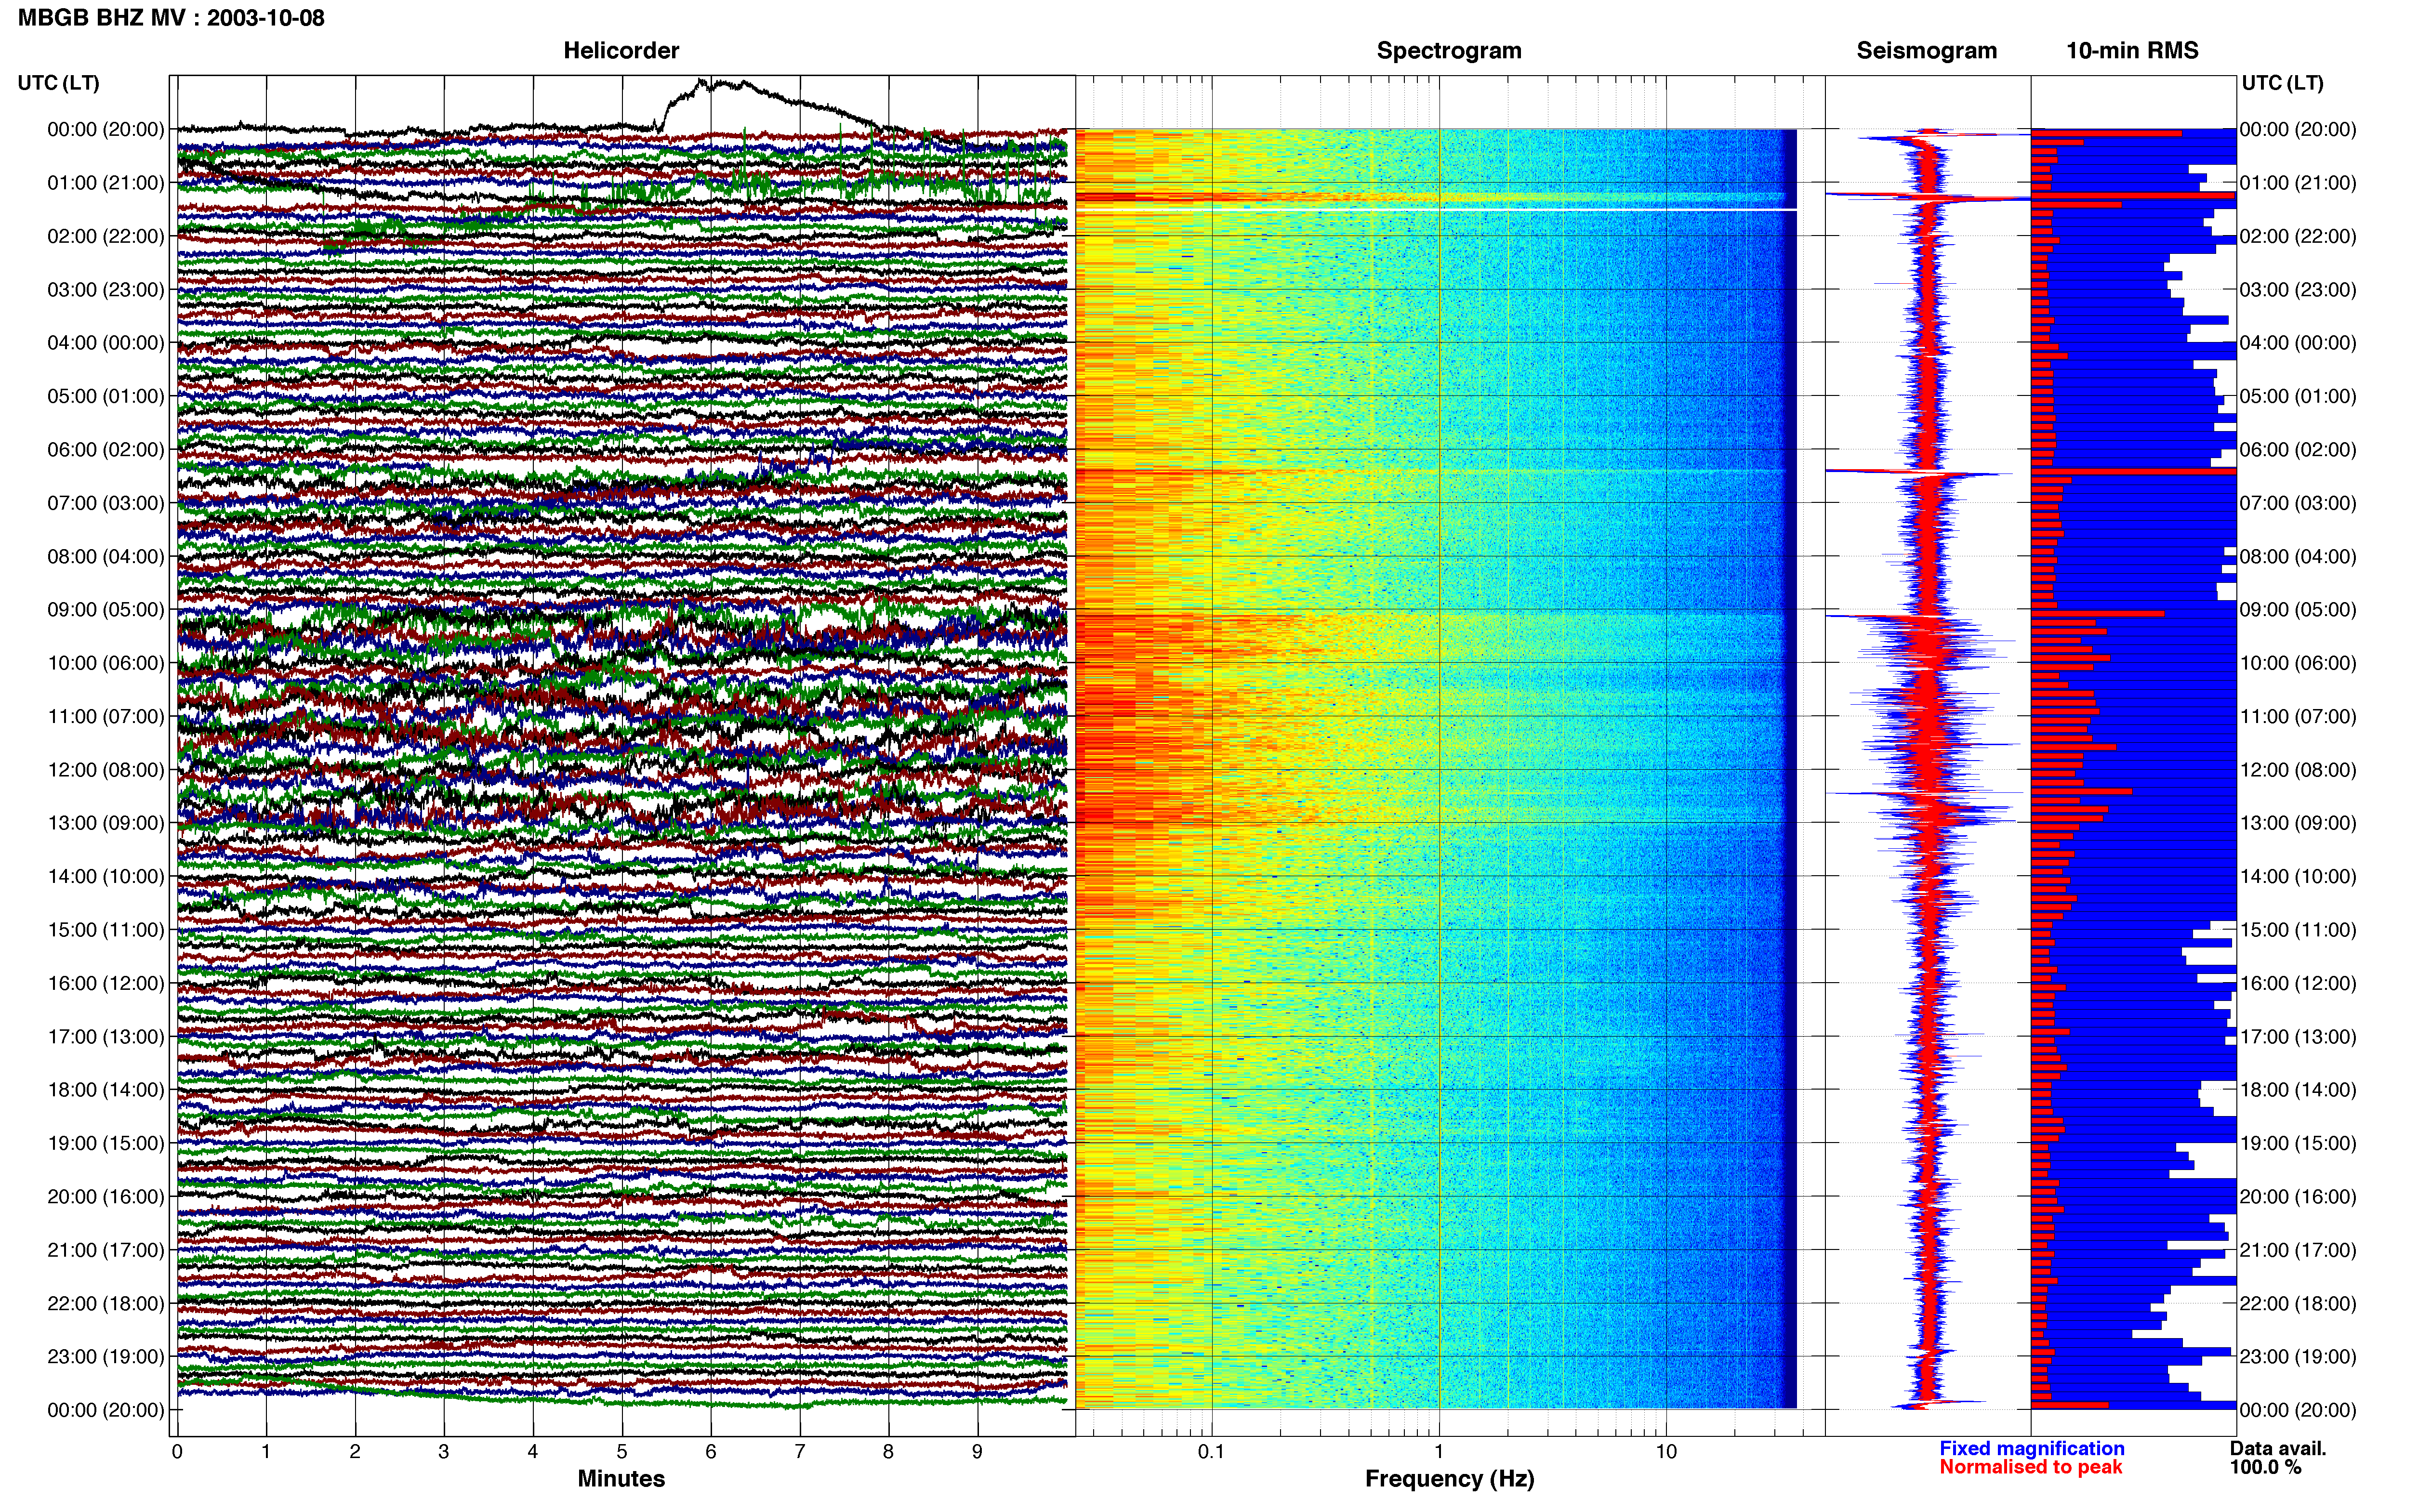The height and width of the screenshot is (1512, 2418).
Task: Click the Helicorder panel heading
Action: 621,50
